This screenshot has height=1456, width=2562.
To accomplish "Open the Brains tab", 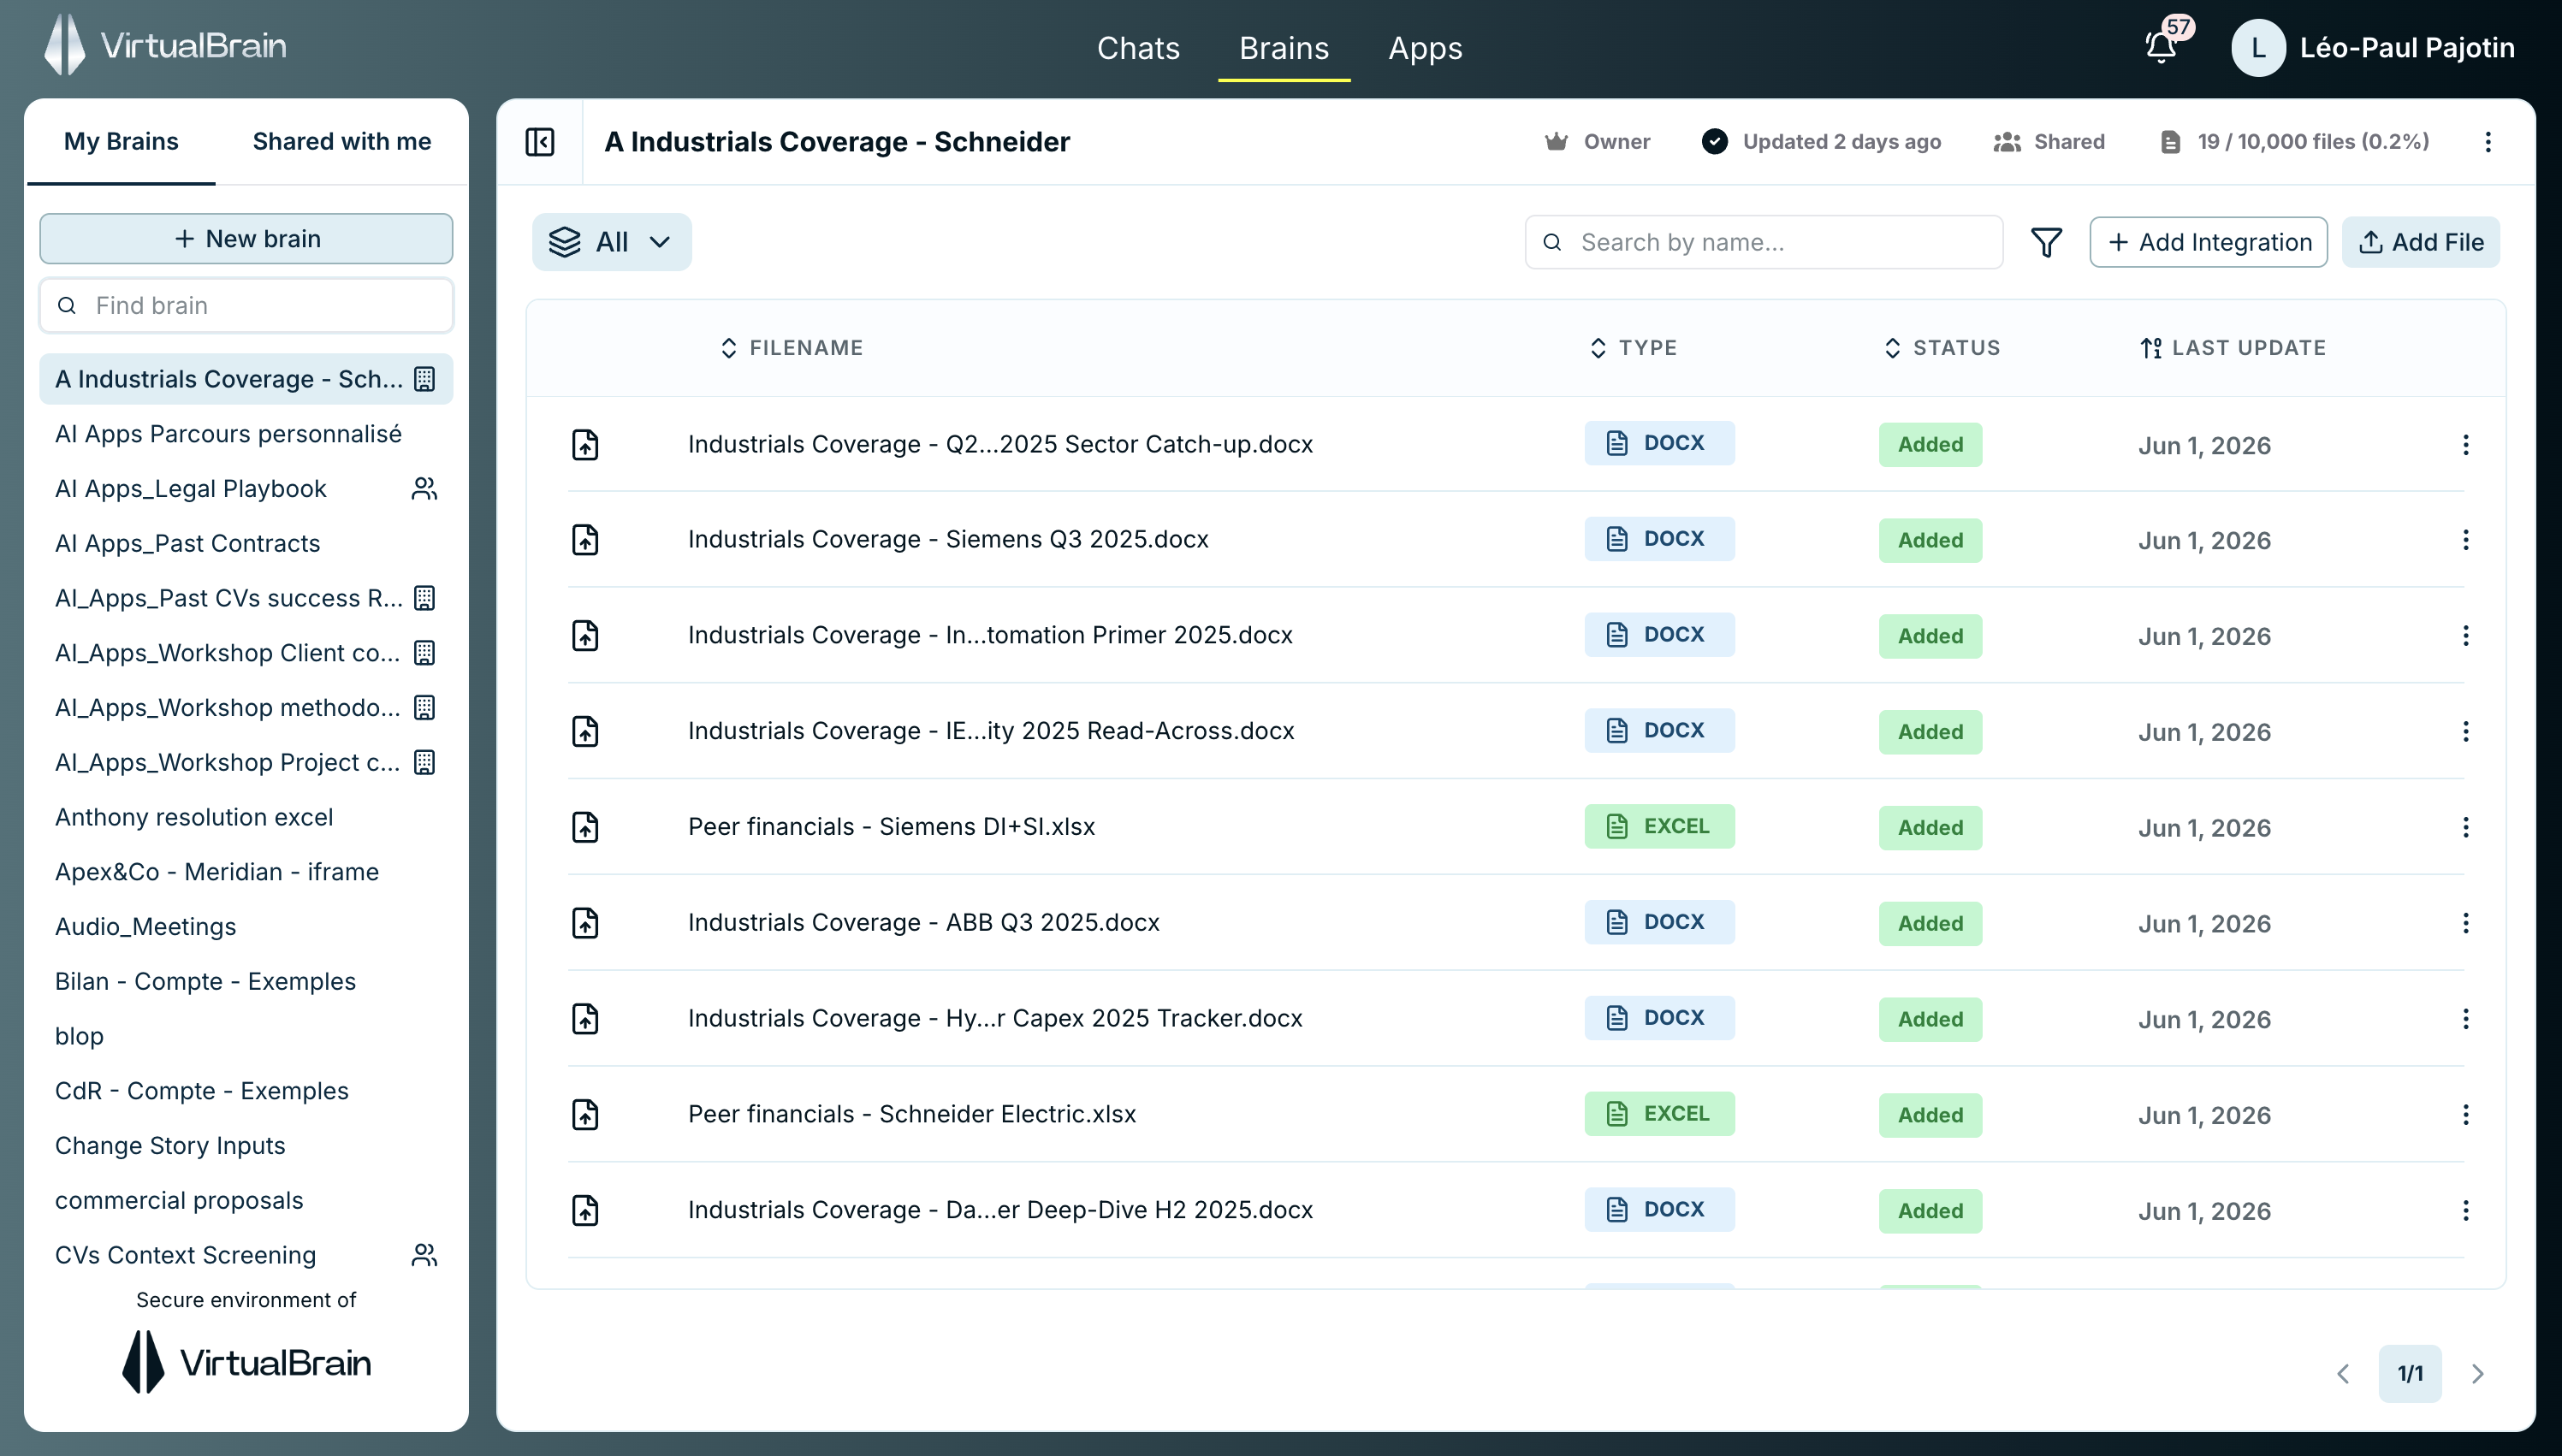I will (1284, 48).
